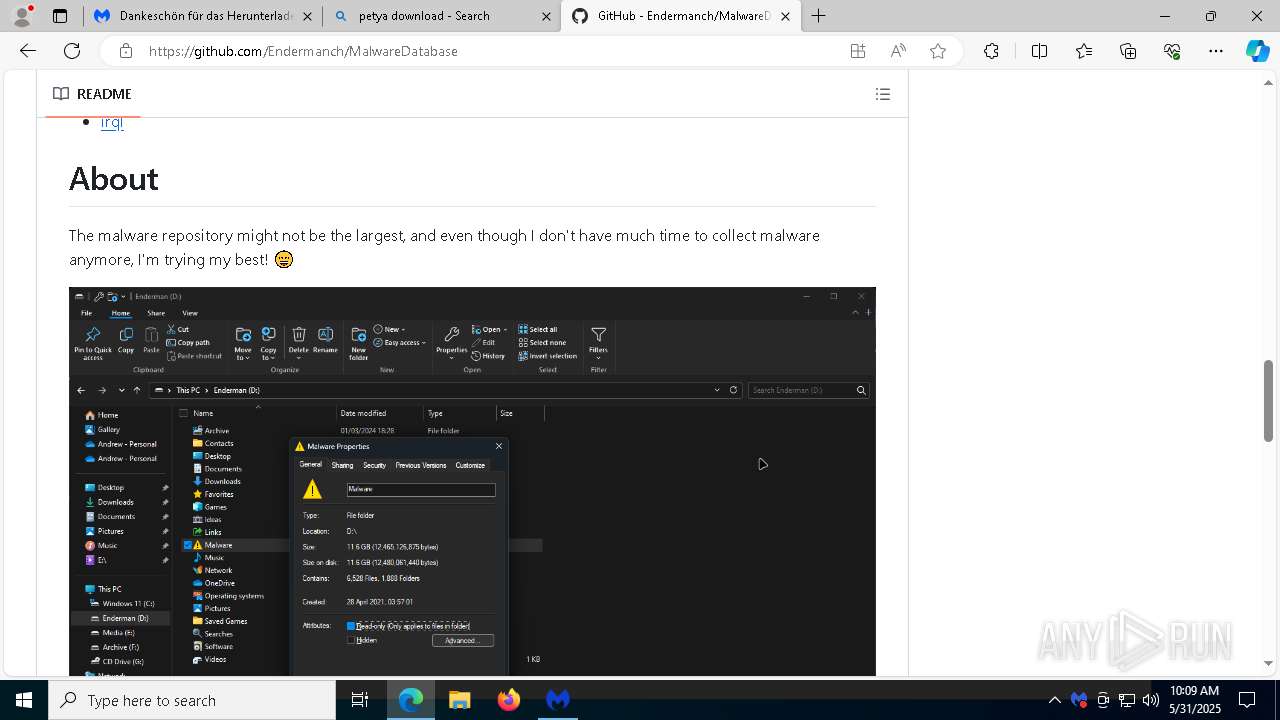
Task: Close the Dankeschön tab
Action: tap(307, 16)
